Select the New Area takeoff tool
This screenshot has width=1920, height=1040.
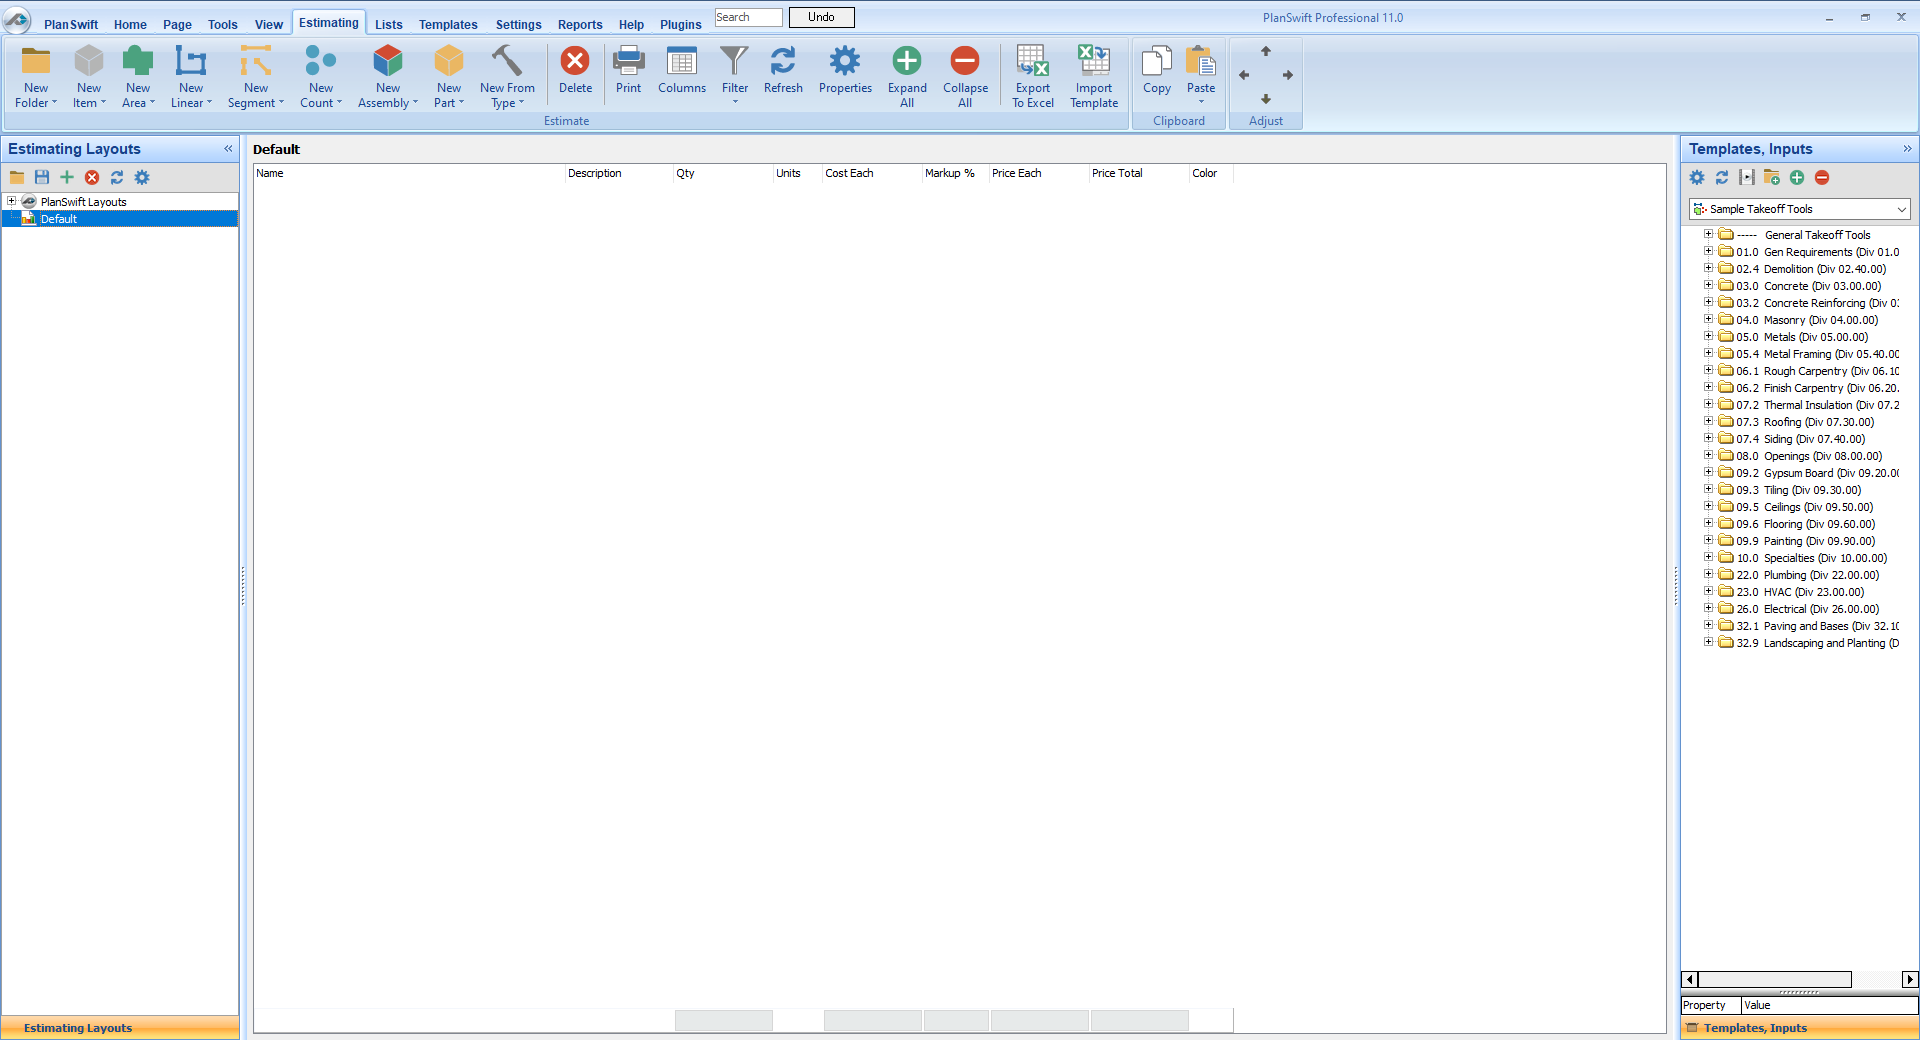(138, 77)
